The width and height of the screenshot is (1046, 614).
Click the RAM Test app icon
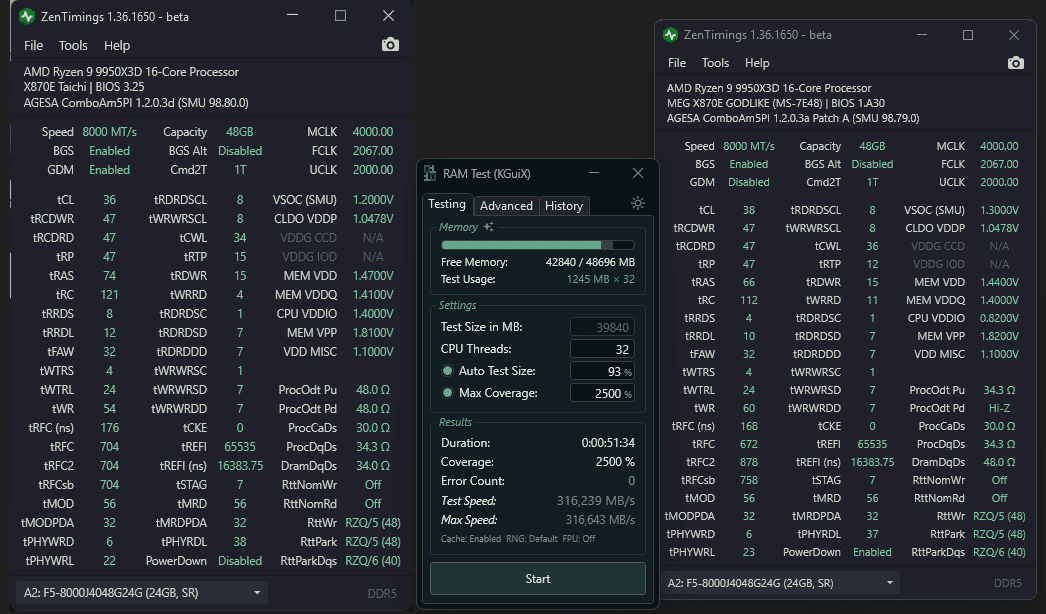coord(430,174)
